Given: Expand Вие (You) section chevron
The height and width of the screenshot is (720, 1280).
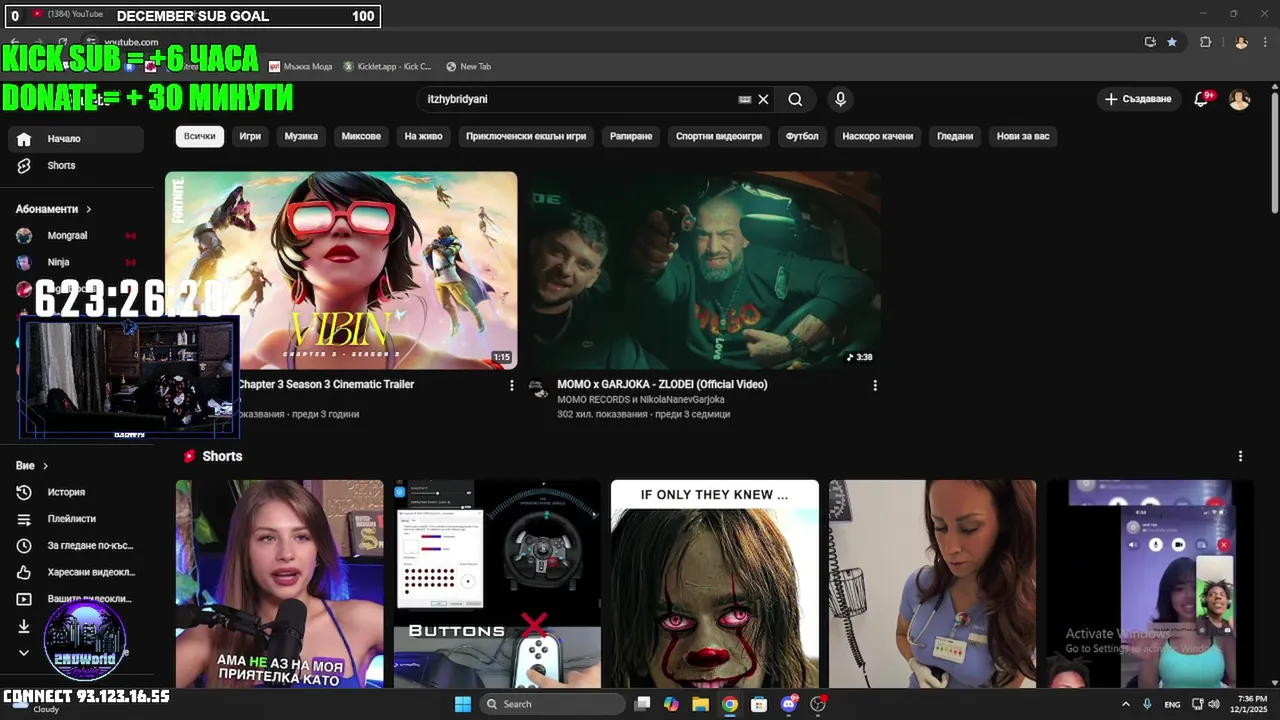Looking at the screenshot, I should pyautogui.click(x=45, y=466).
